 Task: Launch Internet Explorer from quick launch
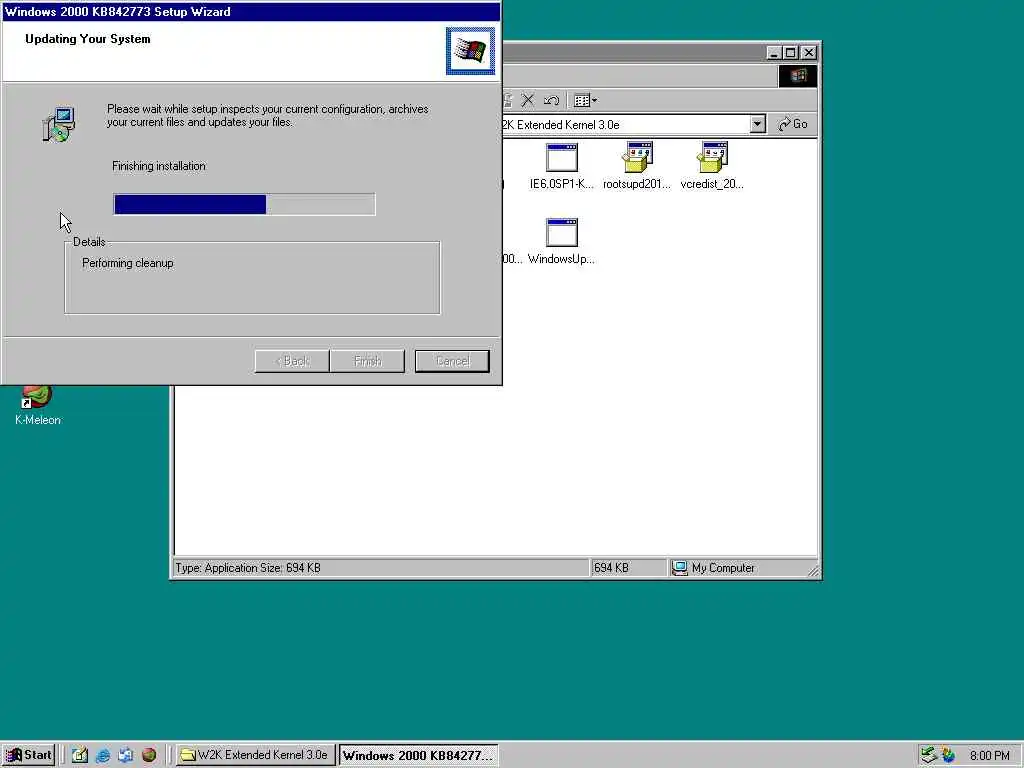tap(103, 755)
